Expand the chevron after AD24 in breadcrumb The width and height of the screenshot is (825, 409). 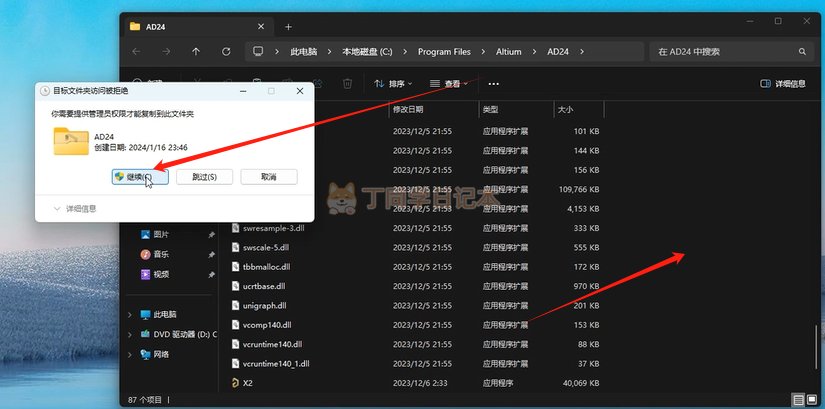582,52
